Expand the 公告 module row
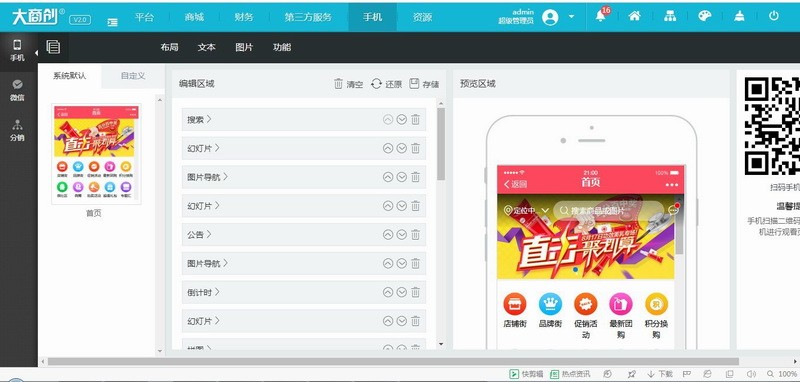Image resolution: width=800 pixels, height=382 pixels. [x=304, y=235]
